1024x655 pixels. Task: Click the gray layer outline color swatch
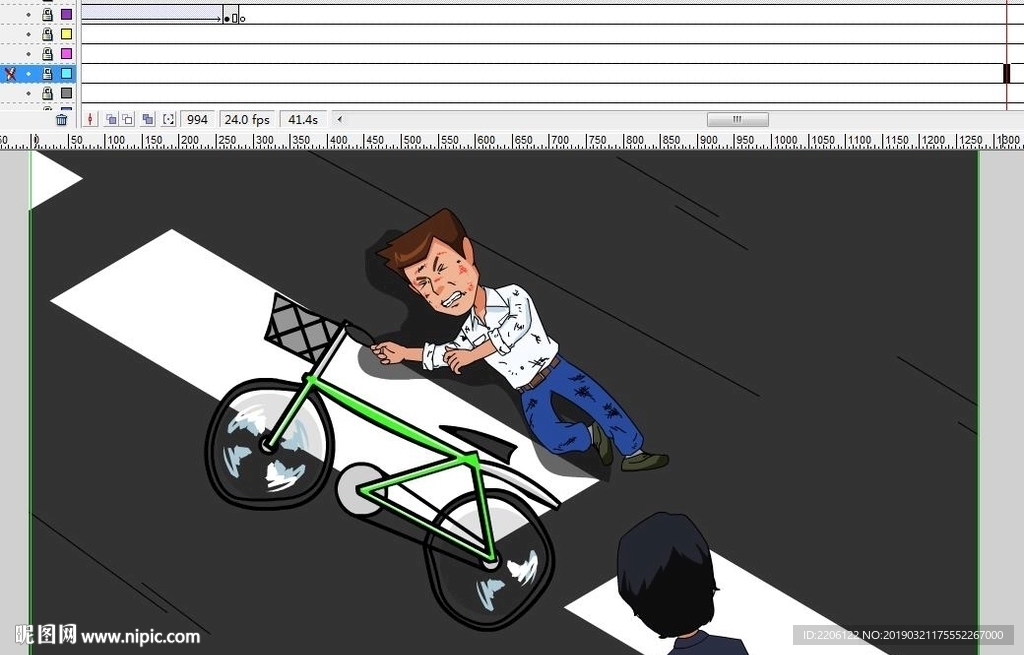(x=67, y=93)
